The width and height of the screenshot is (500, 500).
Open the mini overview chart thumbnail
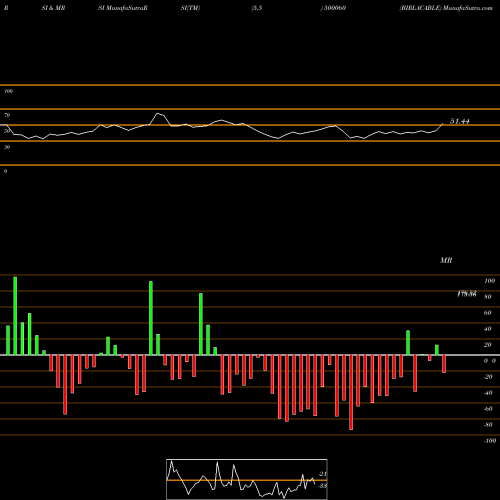(x=247, y=479)
